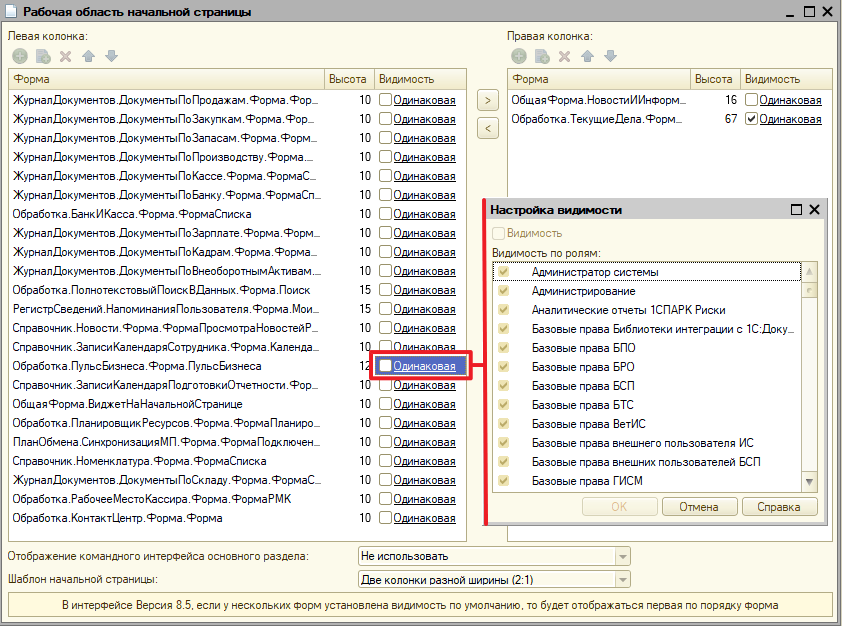
Task: Select row Обработка.РабочееМестоКассира.Форма.ФормаРМК
Action: click(152, 499)
